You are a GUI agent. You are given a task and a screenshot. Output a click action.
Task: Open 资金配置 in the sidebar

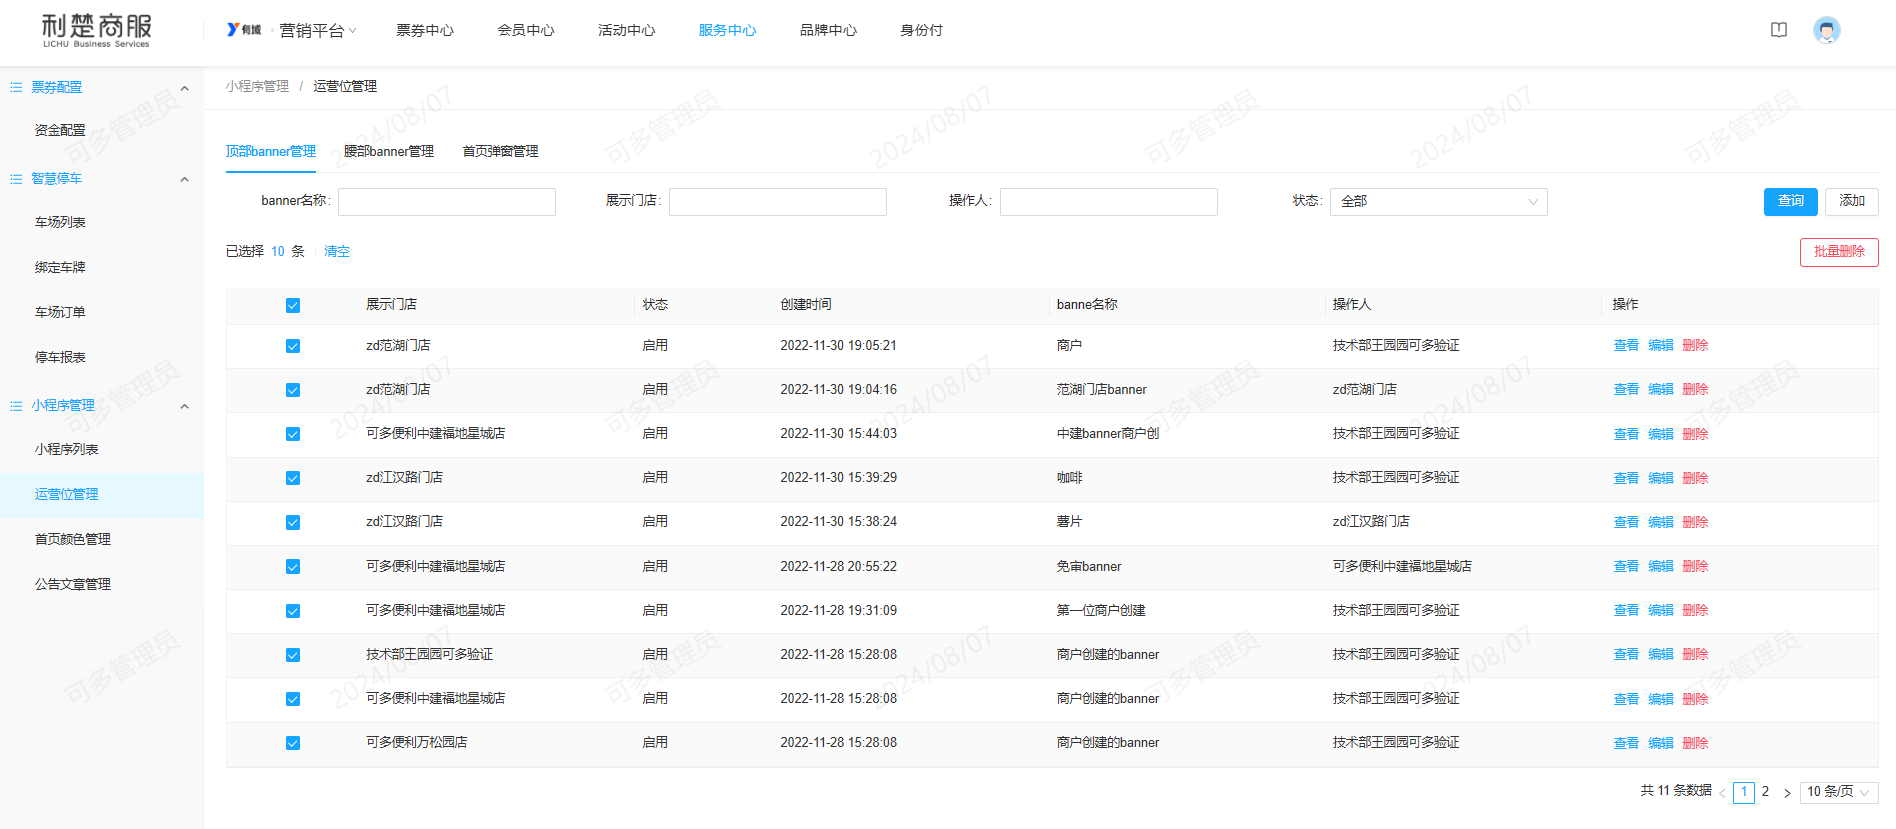(60, 131)
